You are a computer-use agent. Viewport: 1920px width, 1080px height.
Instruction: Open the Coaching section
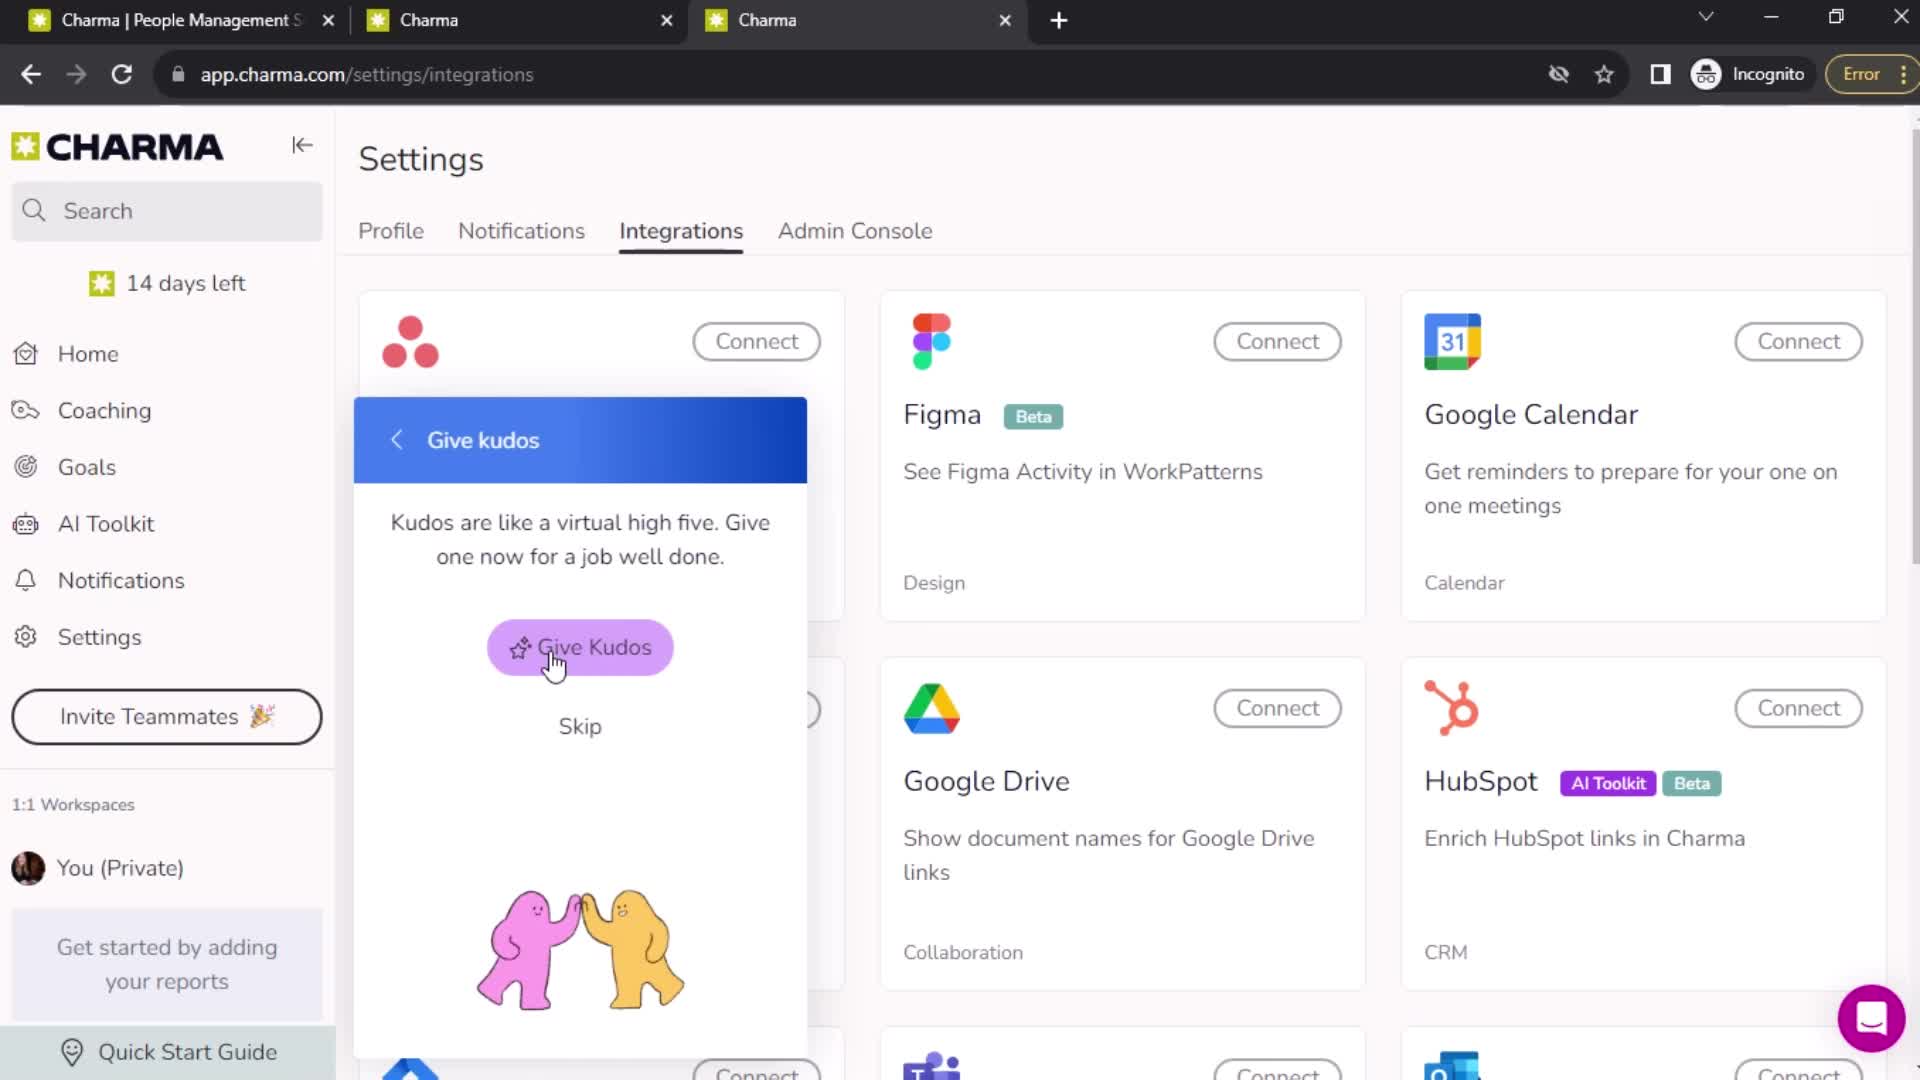(104, 410)
